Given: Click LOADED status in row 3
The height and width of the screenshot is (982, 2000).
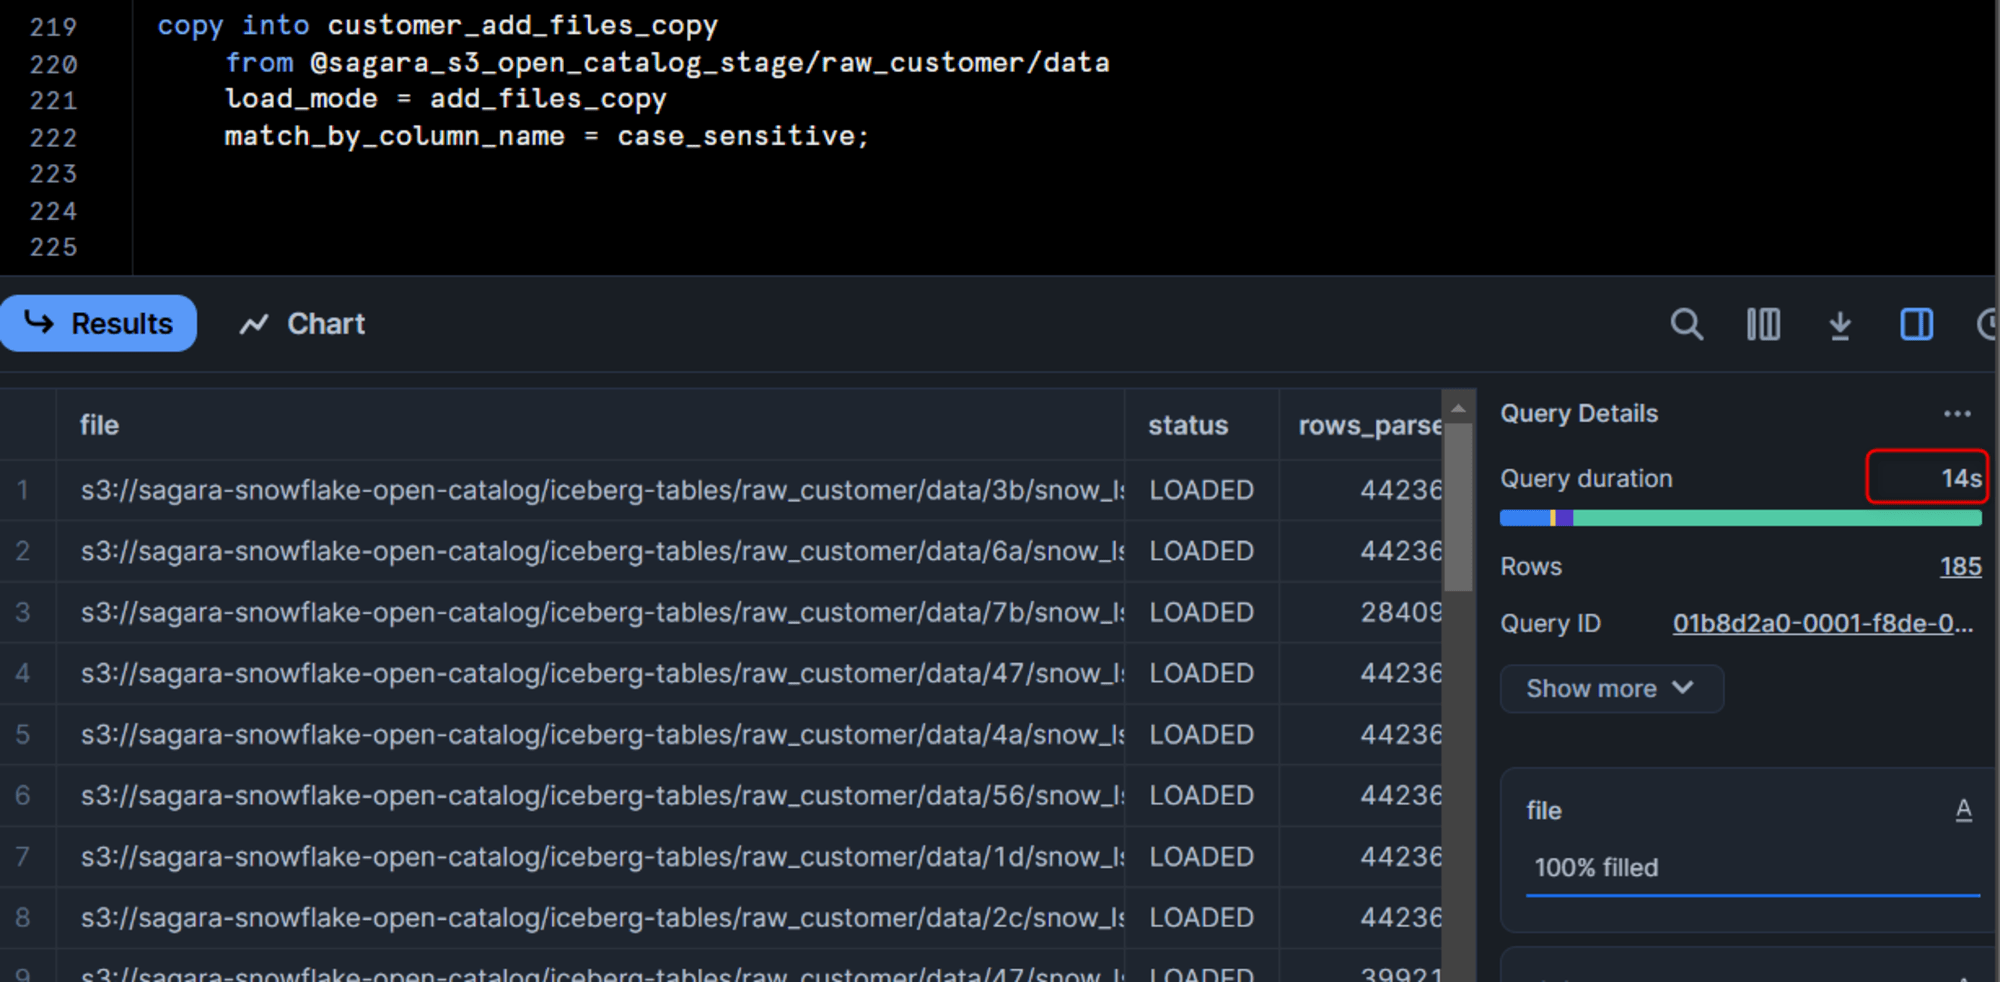Looking at the screenshot, I should (x=1201, y=612).
